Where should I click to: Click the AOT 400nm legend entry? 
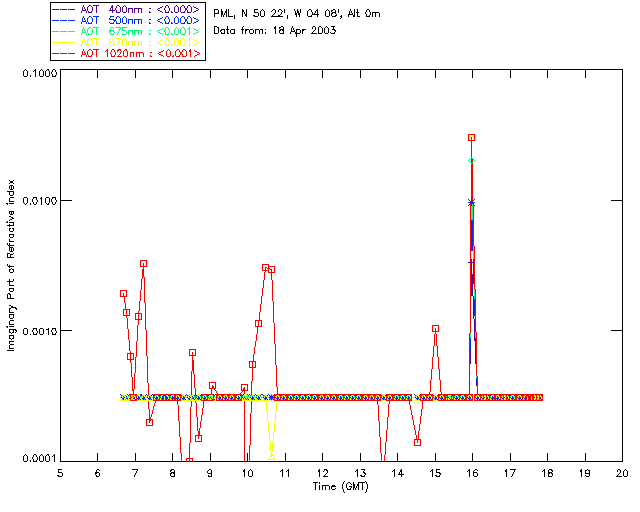pos(126,9)
